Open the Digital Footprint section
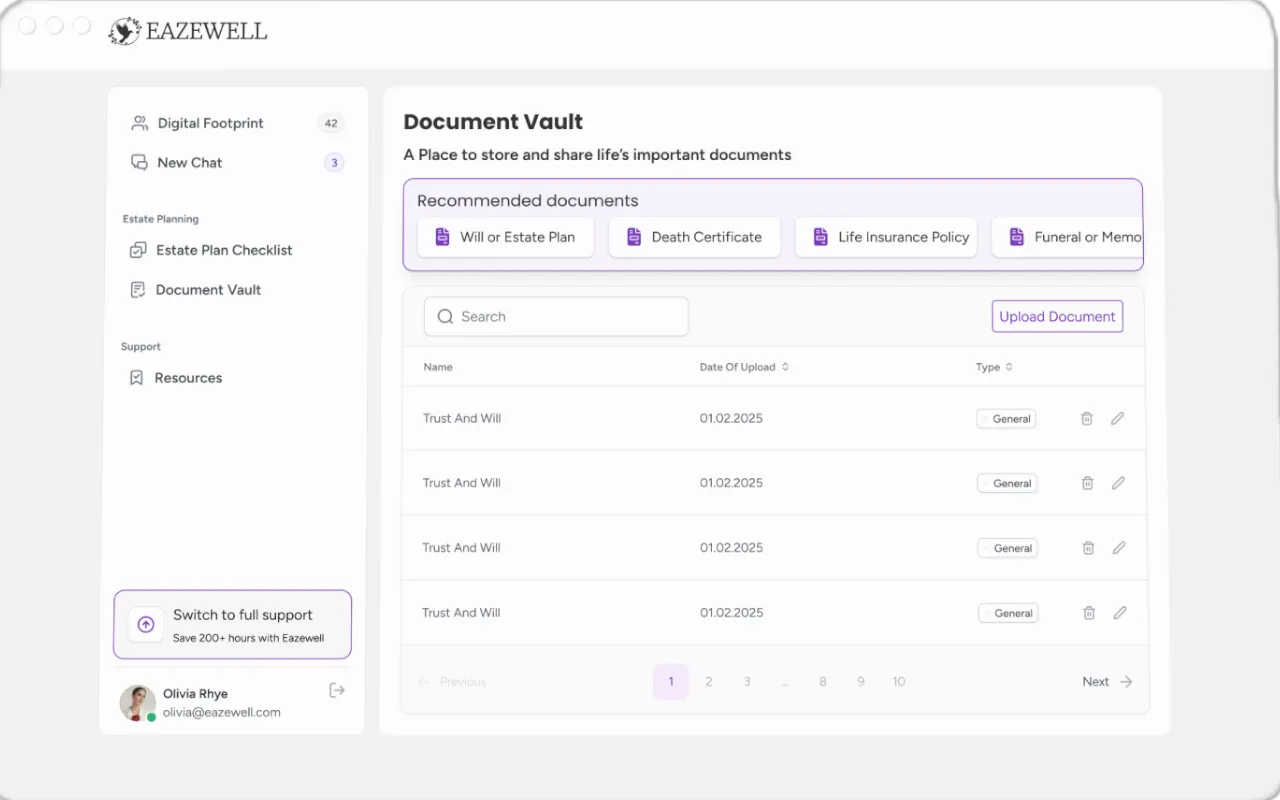The image size is (1280, 800). click(x=210, y=123)
